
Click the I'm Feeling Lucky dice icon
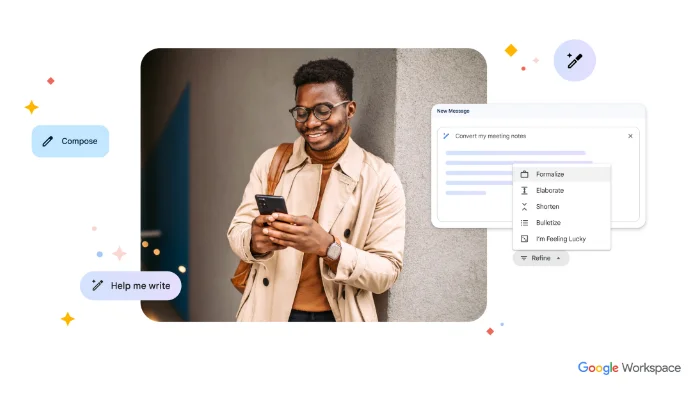pyautogui.click(x=525, y=239)
